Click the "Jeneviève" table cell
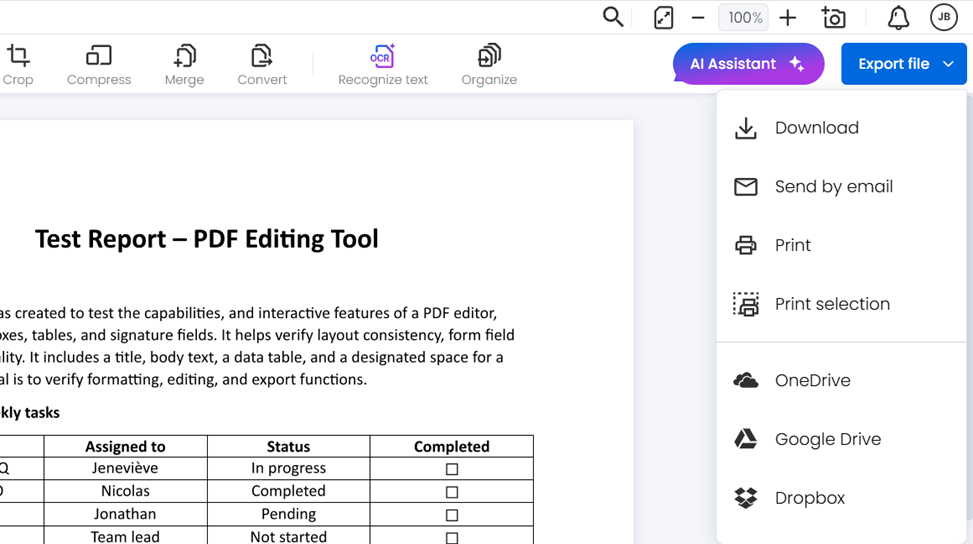973x544 pixels. point(125,468)
